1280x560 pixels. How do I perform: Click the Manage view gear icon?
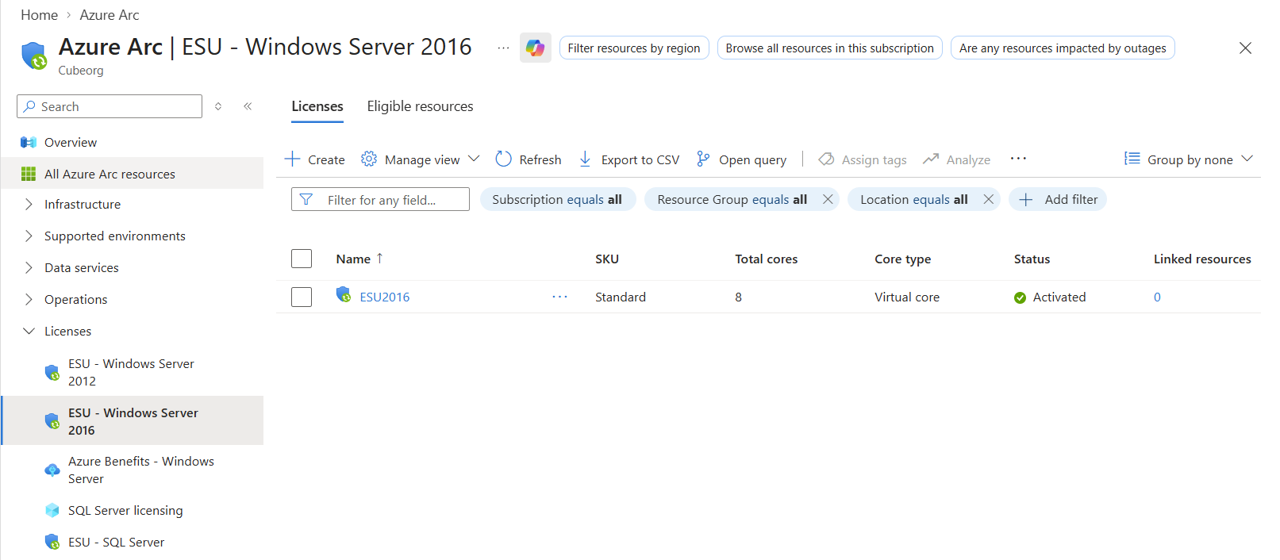point(369,159)
